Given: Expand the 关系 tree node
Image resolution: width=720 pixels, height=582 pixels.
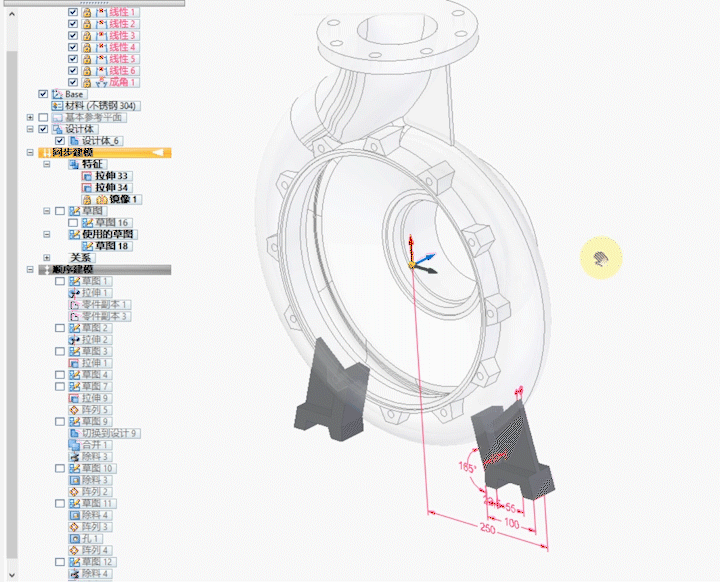Looking at the screenshot, I should 47,257.
